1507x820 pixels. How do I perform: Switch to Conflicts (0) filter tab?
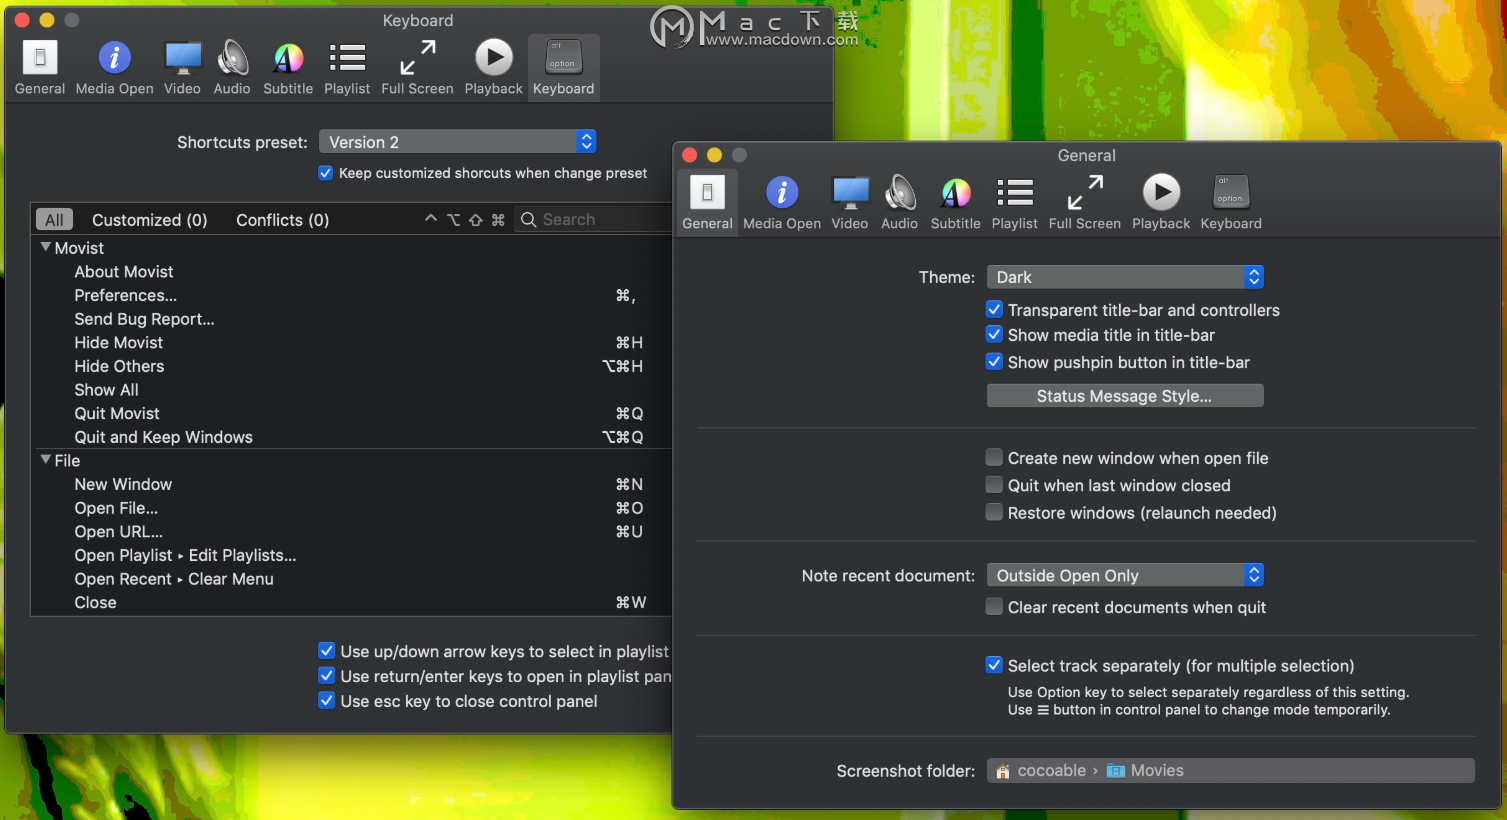pos(282,220)
